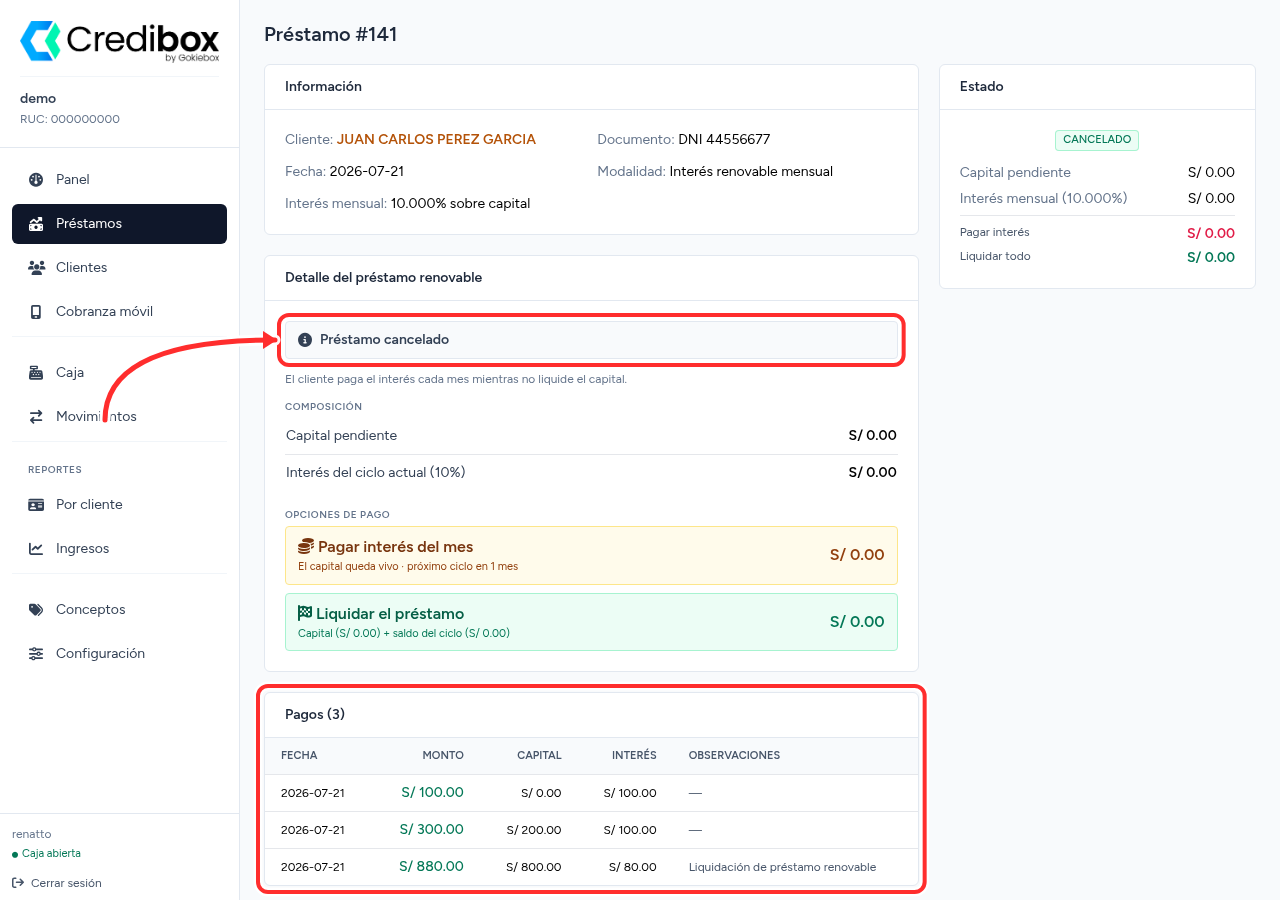The width and height of the screenshot is (1280, 900).
Task: Click the demo company name
Action: click(x=38, y=99)
